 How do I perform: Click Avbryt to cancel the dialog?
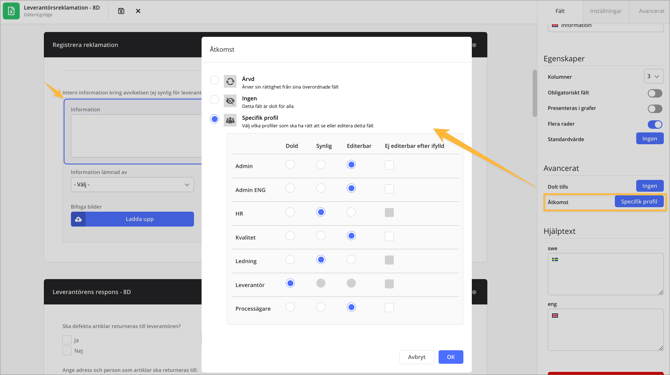click(417, 357)
